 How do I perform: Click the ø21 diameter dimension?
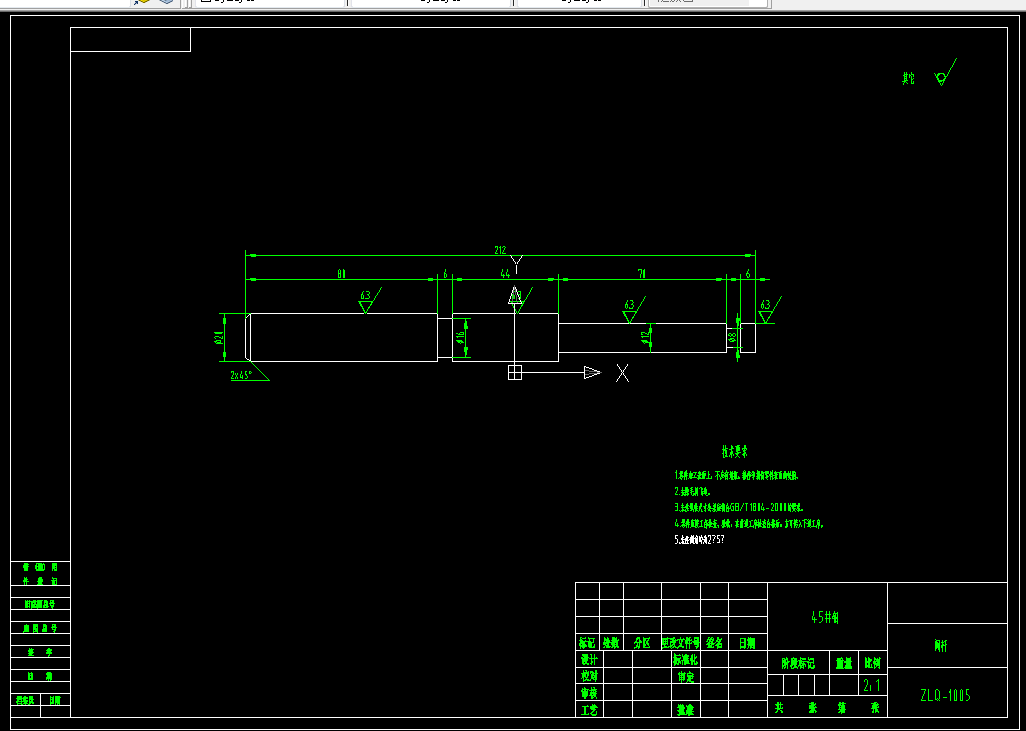point(219,337)
